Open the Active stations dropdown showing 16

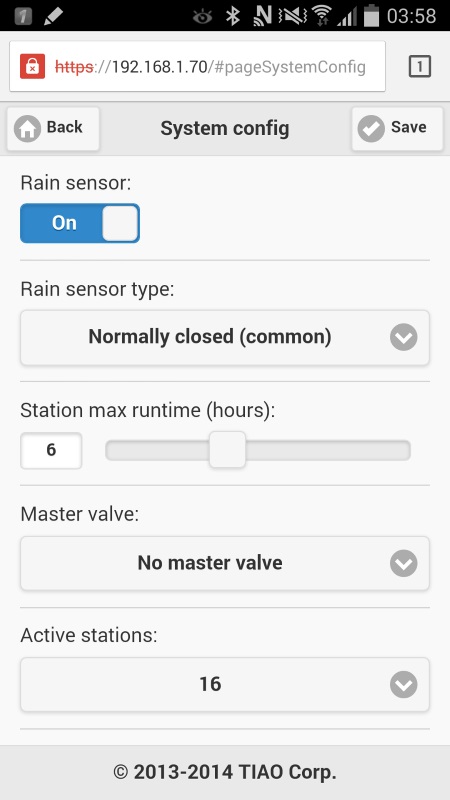[x=225, y=684]
